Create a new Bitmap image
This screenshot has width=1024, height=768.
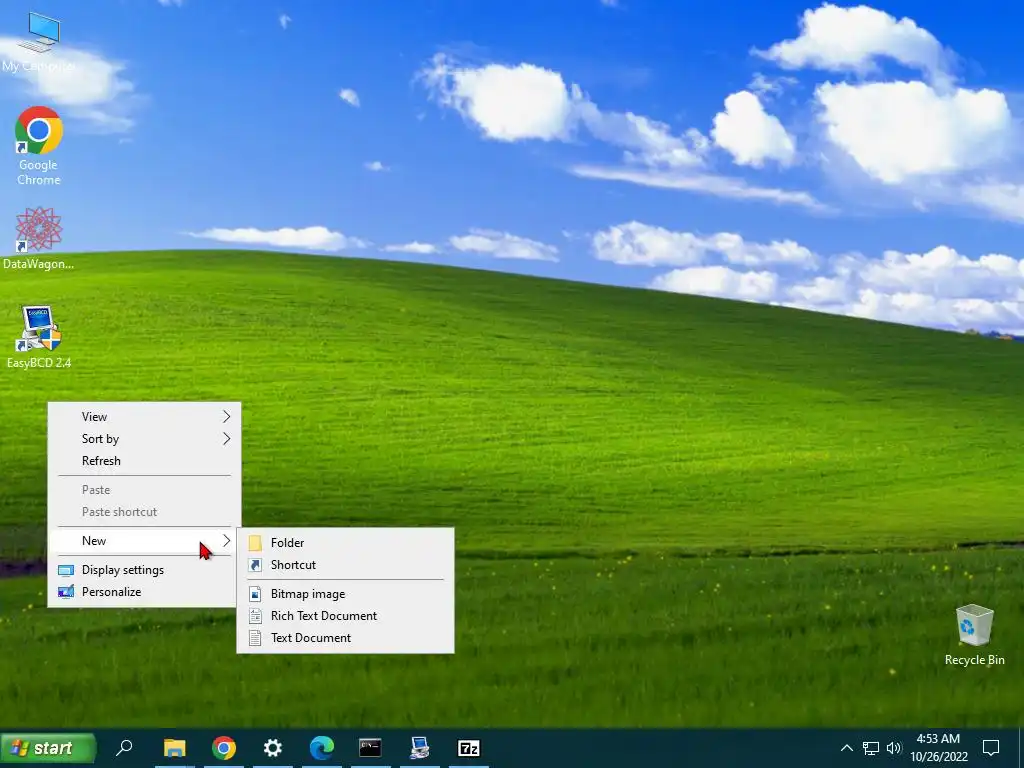[x=345, y=594]
